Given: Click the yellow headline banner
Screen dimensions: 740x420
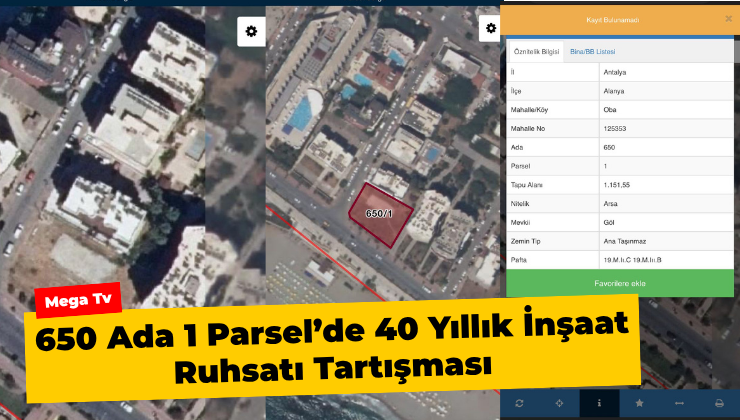Looking at the screenshot, I should (x=332, y=348).
